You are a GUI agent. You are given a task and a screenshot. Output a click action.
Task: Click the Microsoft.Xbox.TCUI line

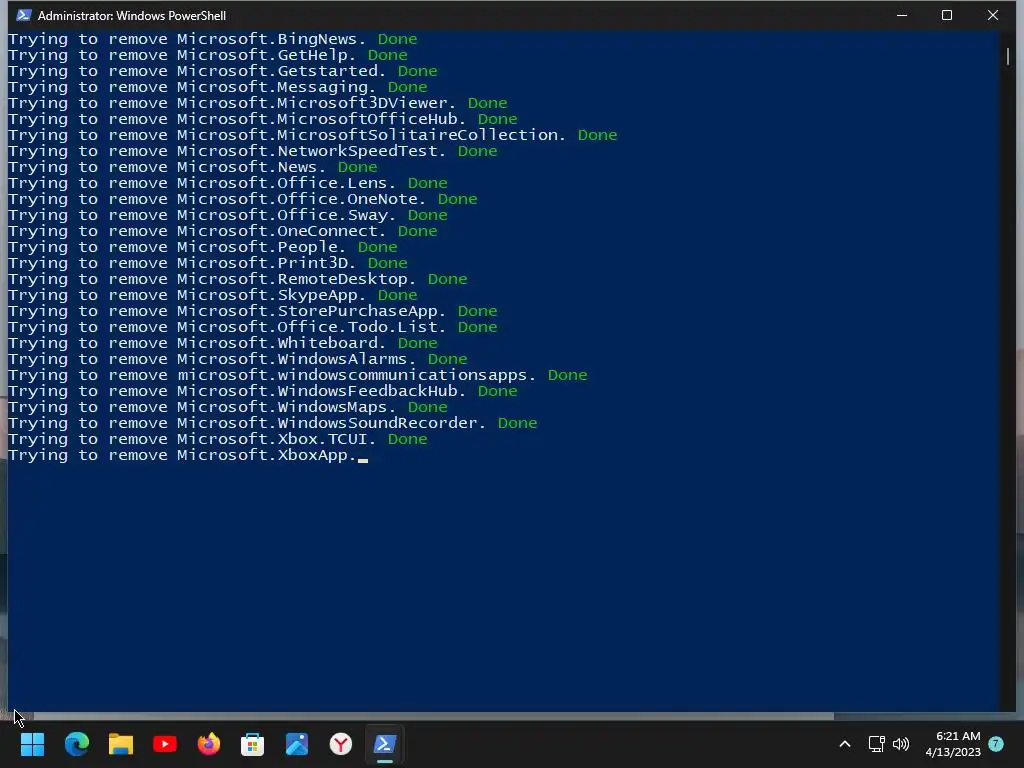[217, 439]
